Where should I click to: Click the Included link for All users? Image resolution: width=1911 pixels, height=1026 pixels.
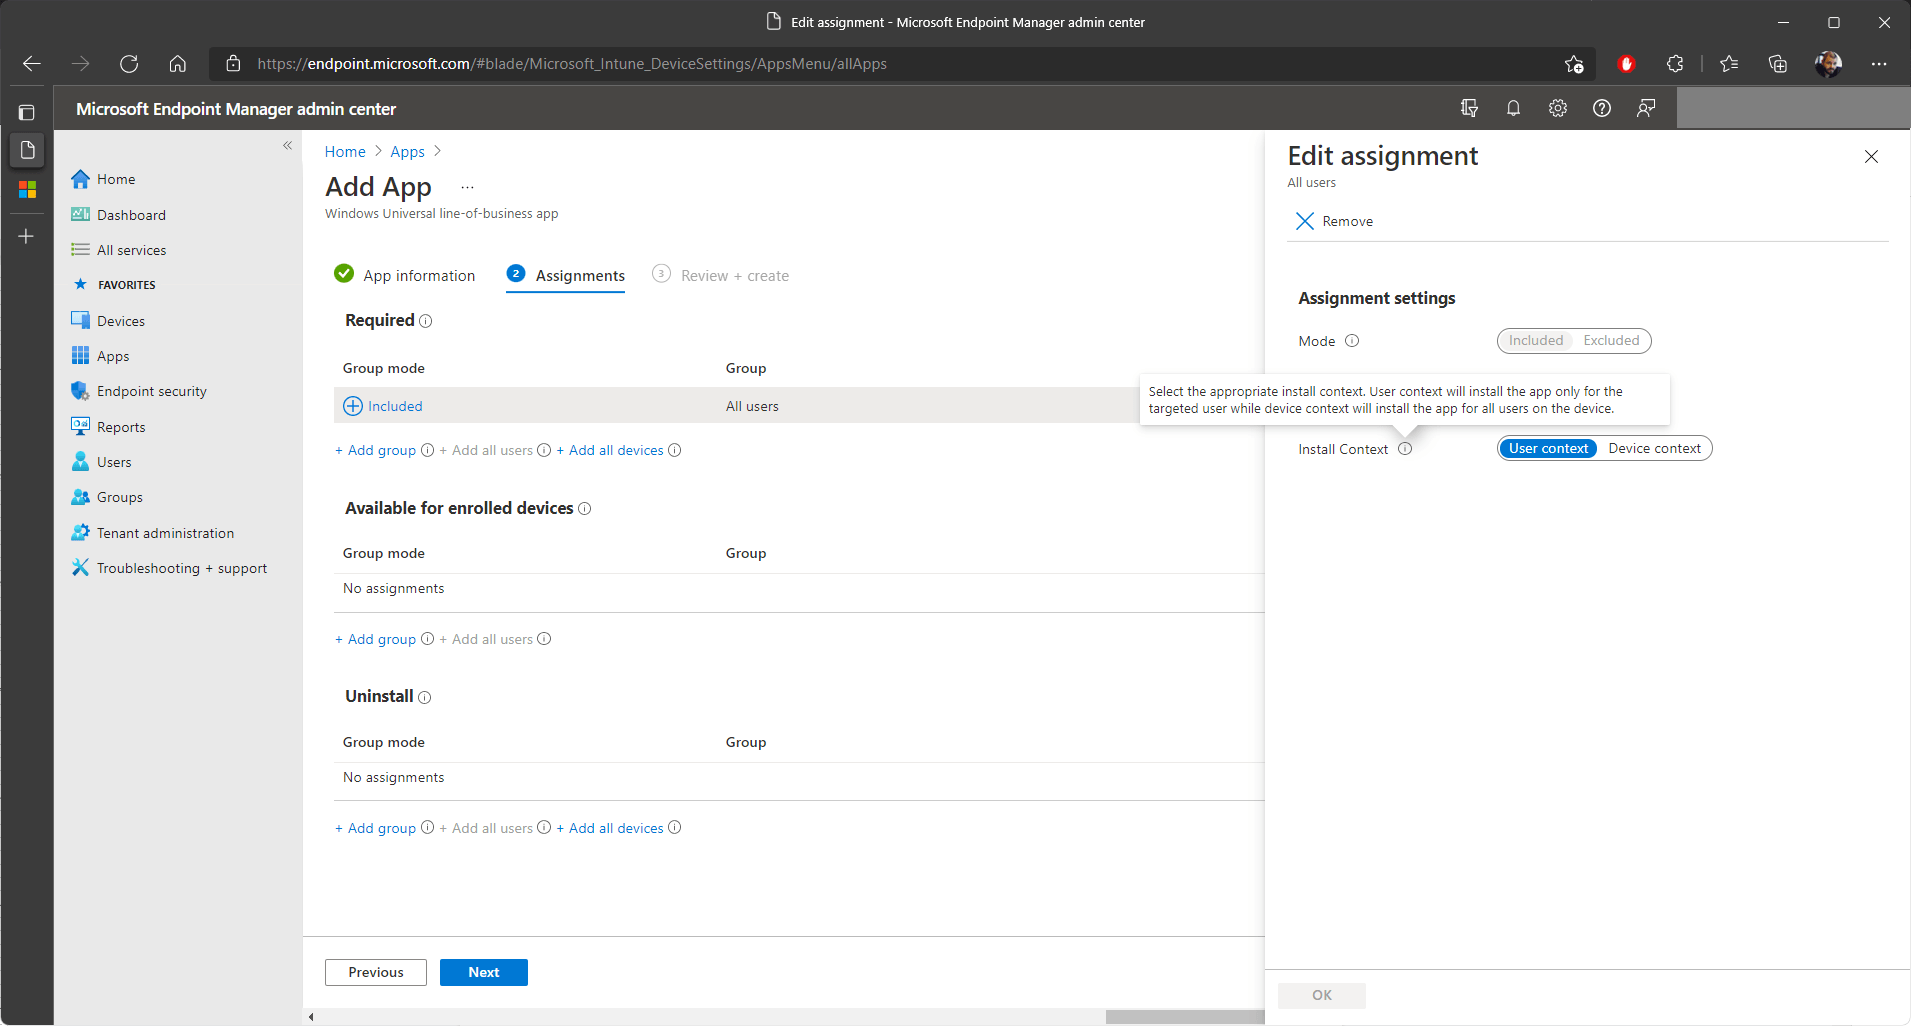(x=395, y=406)
